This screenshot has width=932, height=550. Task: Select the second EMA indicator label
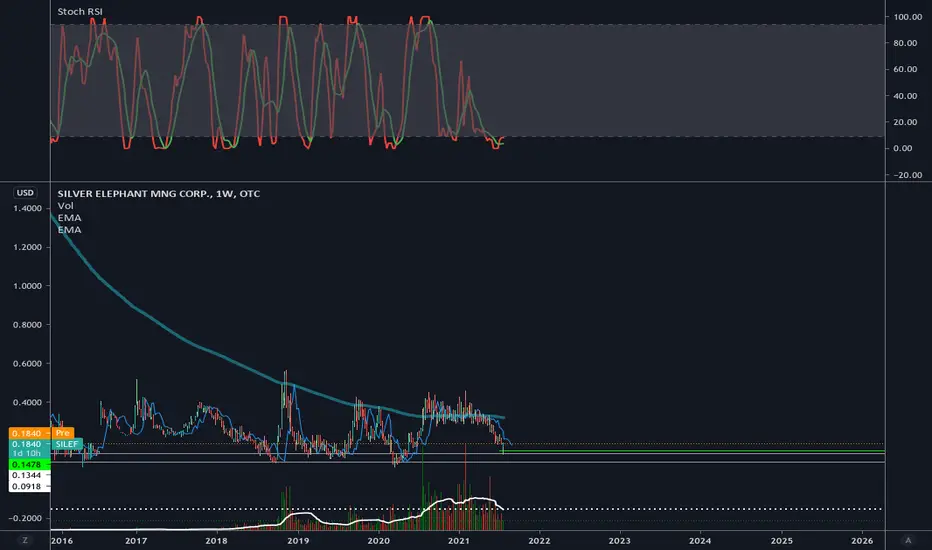click(70, 230)
